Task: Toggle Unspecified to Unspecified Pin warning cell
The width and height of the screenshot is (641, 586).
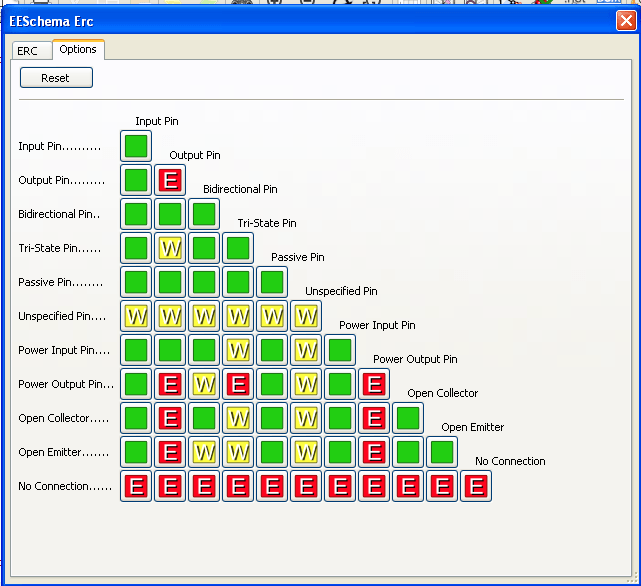Action: (306, 316)
